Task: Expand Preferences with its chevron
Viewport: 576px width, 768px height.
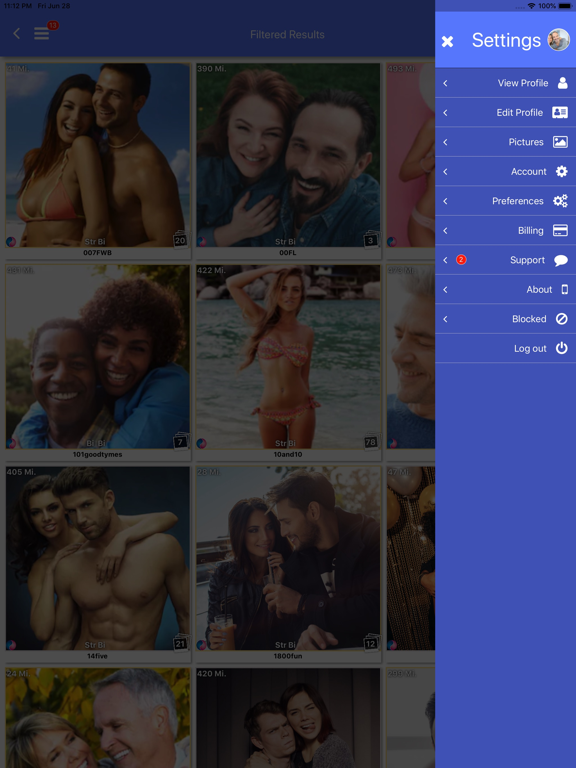Action: [x=445, y=201]
